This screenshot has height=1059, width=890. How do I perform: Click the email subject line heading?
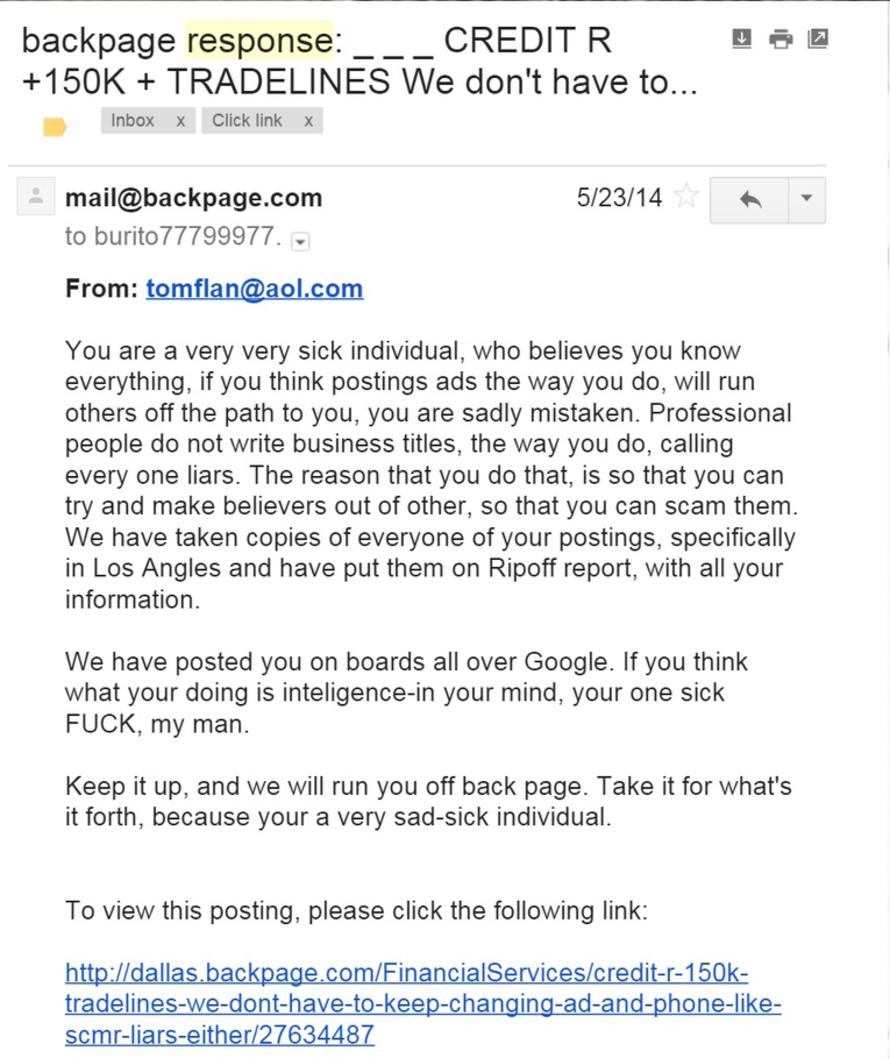point(360,61)
